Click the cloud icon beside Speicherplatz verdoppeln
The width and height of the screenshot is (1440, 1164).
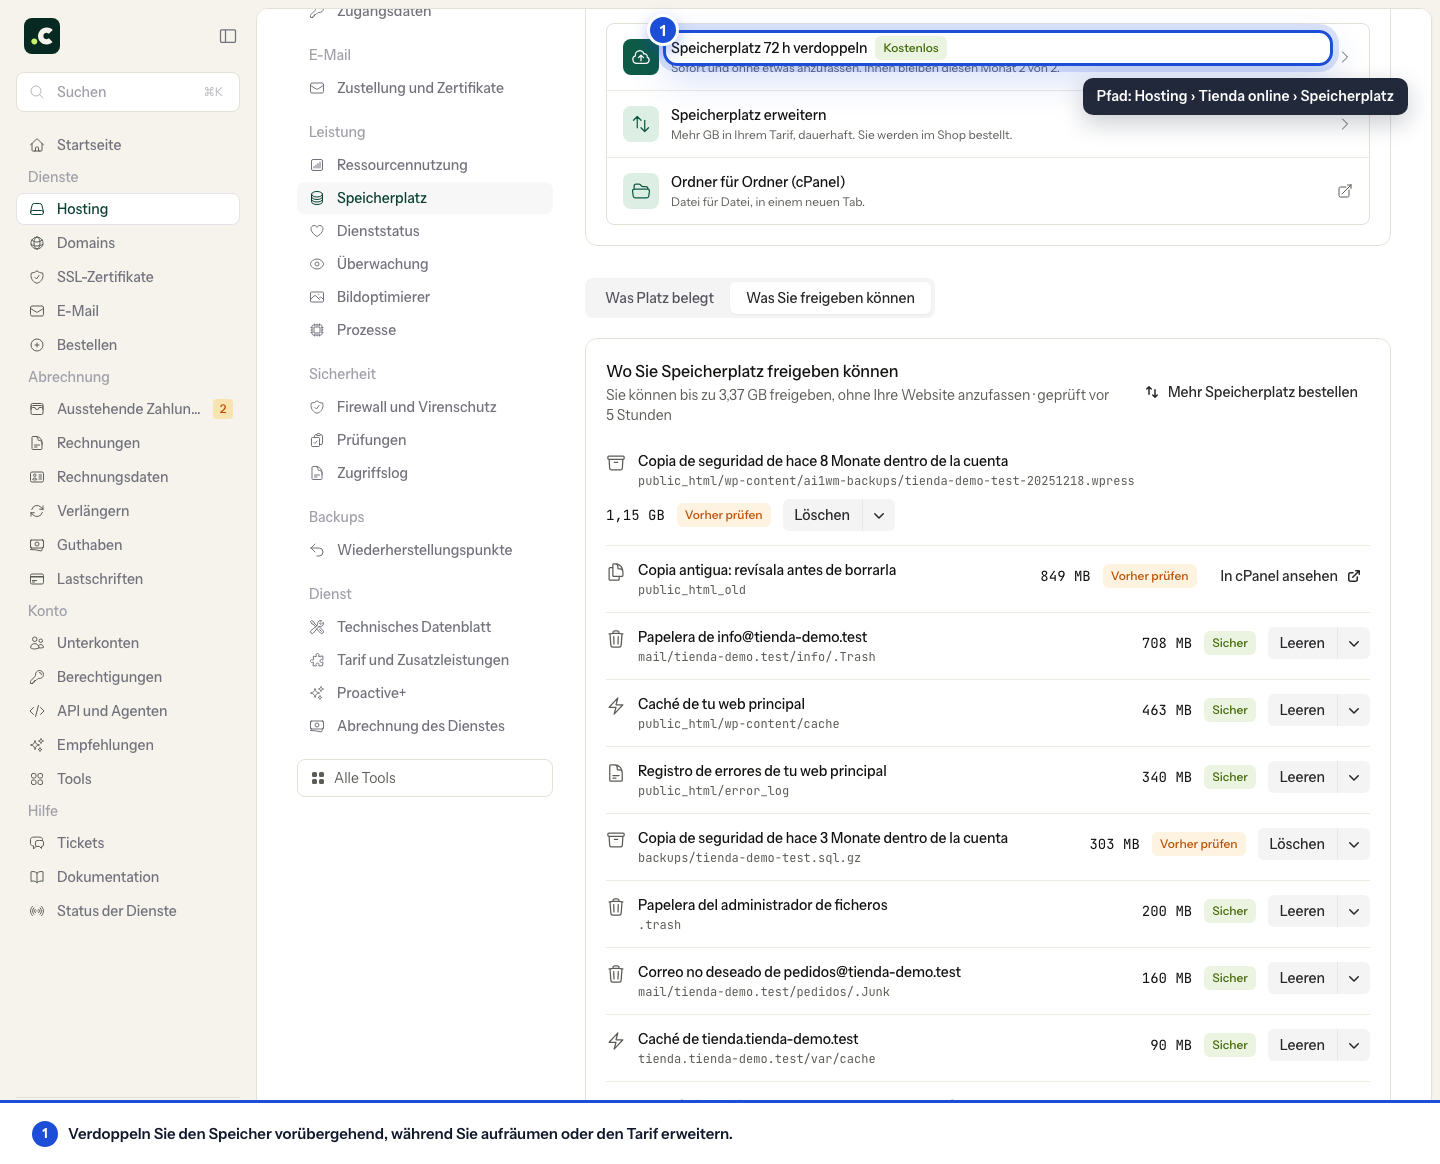(641, 57)
